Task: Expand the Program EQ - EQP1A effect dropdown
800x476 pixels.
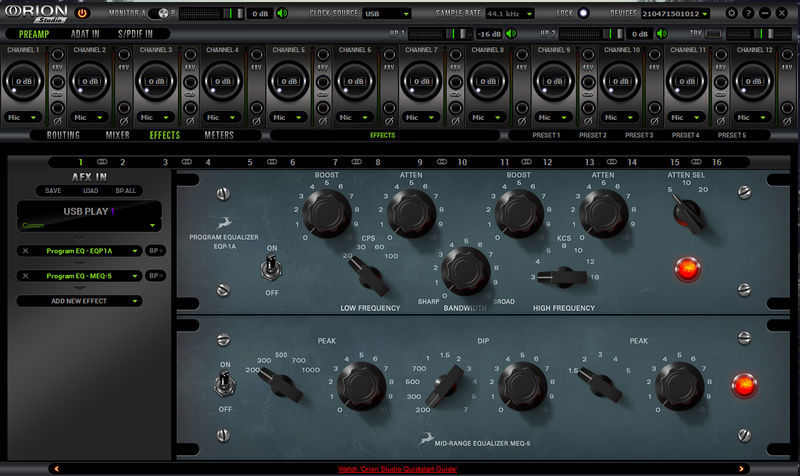Action: 135,251
